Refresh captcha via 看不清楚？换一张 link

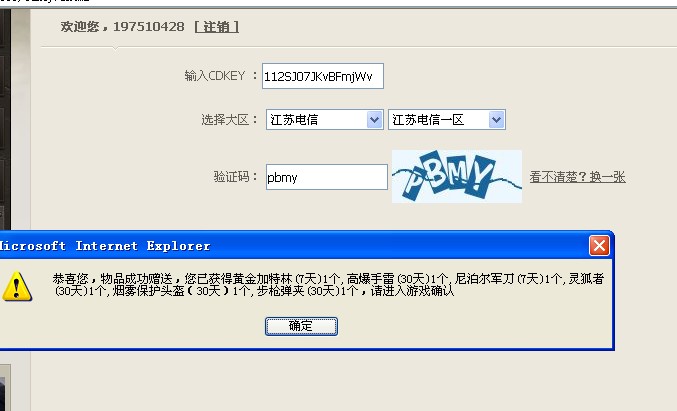click(577, 177)
